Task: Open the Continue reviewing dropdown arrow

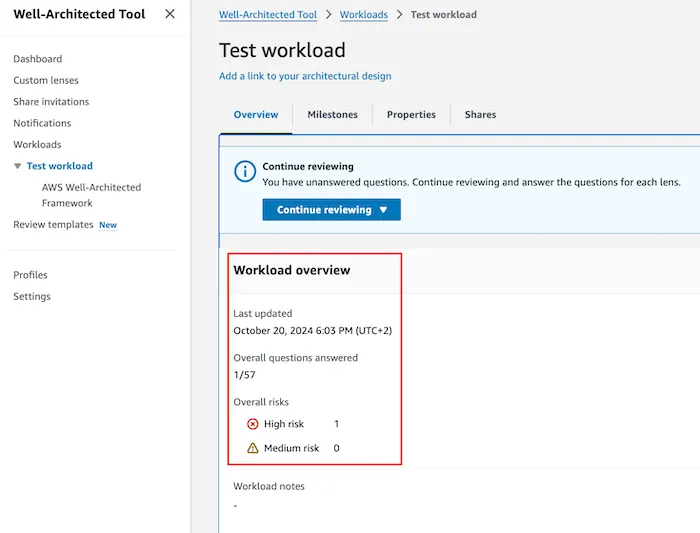Action: click(x=383, y=210)
